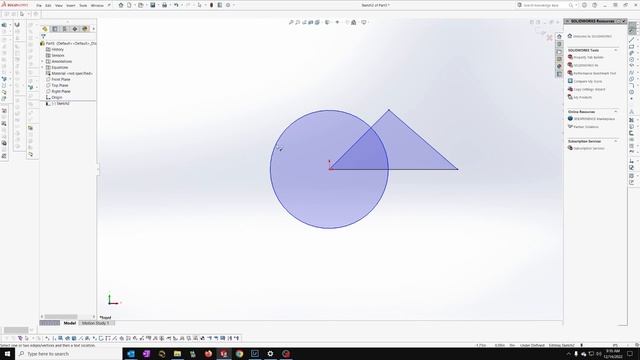Click the Home icon in top toolbar
The height and width of the screenshot is (360, 640).
pos(121,5)
